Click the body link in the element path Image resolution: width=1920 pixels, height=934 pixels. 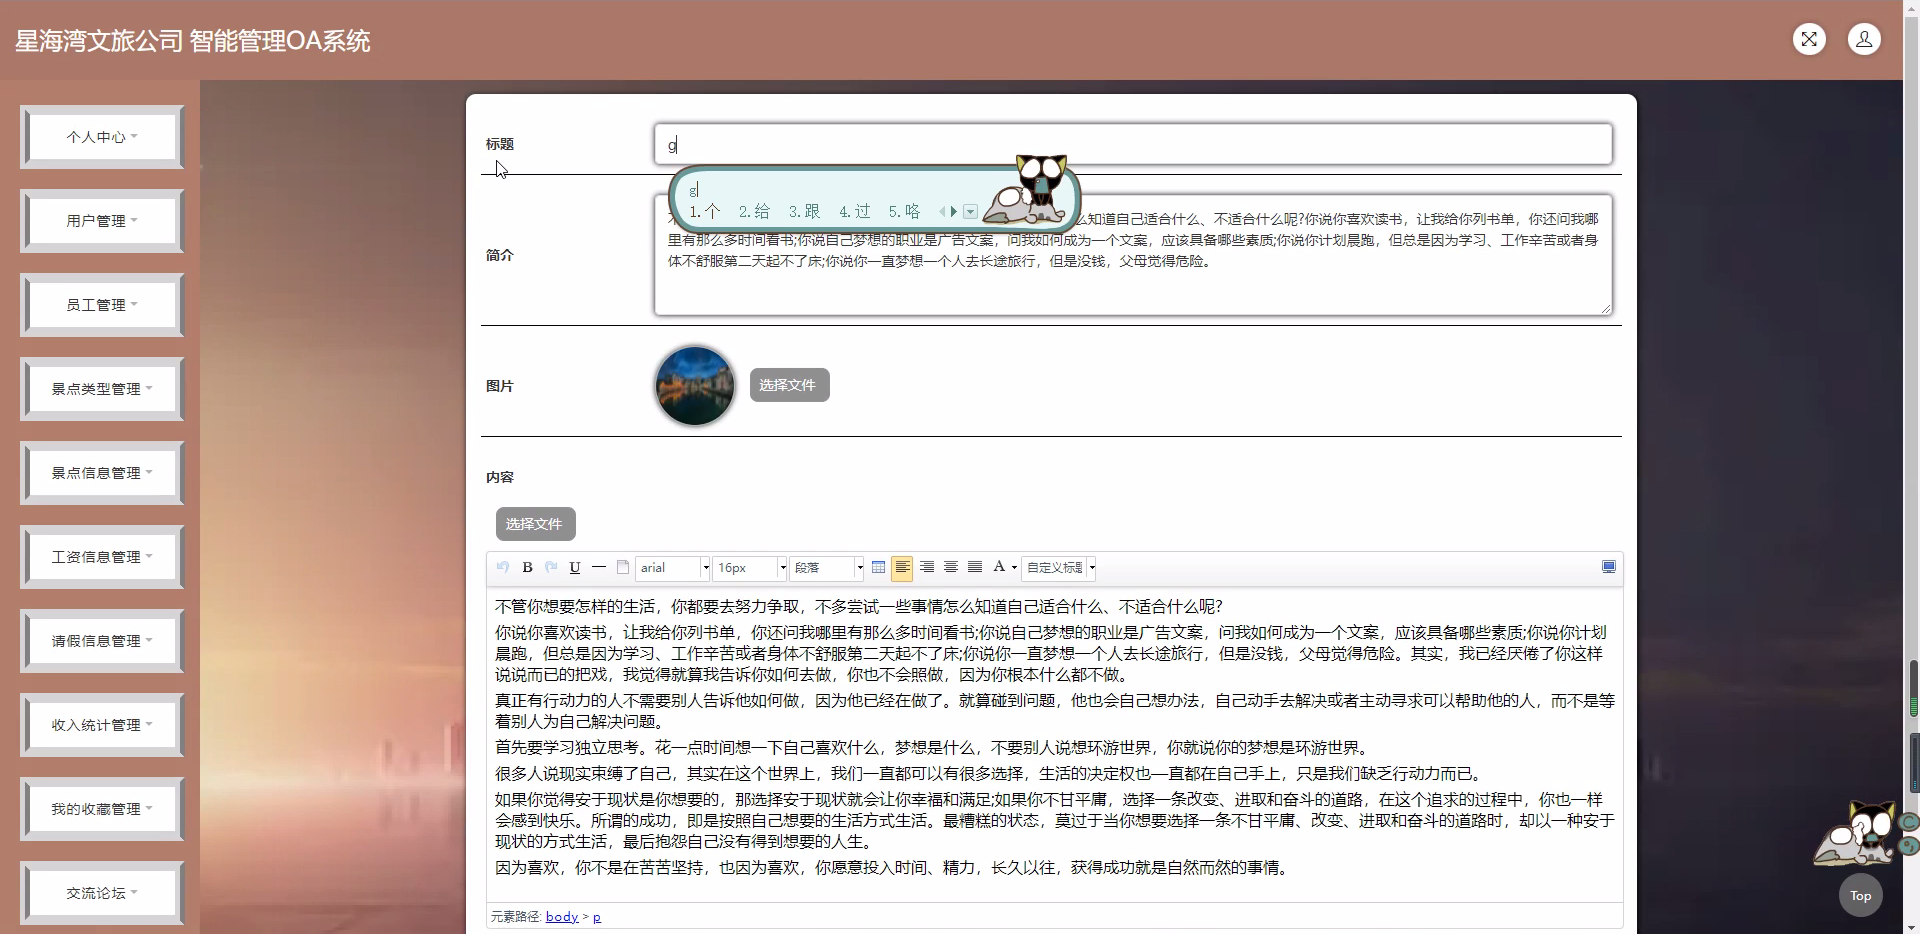pos(562,916)
